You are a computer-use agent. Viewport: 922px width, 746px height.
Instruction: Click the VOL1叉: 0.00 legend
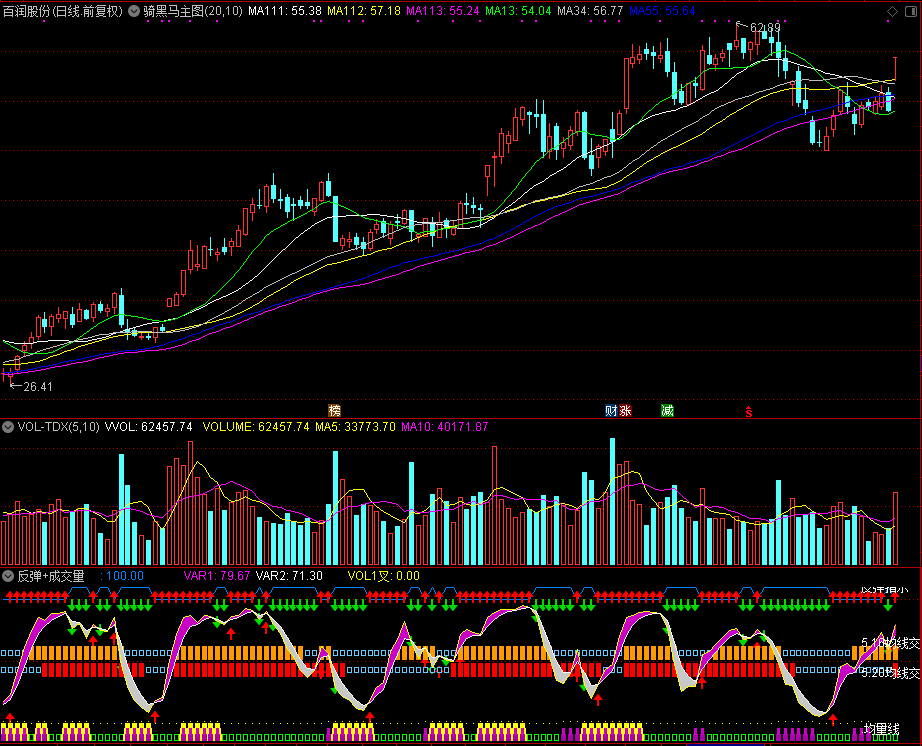pyautogui.click(x=383, y=576)
